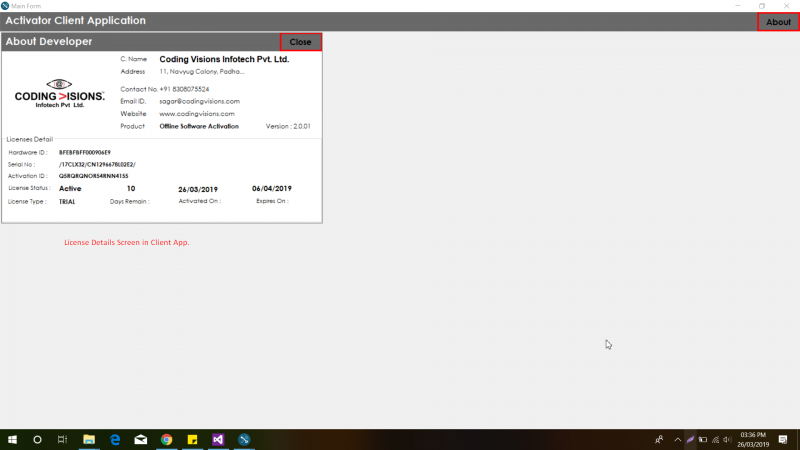Image resolution: width=800 pixels, height=450 pixels.
Task: Click email sagar@codingvisions.com
Action: point(199,101)
